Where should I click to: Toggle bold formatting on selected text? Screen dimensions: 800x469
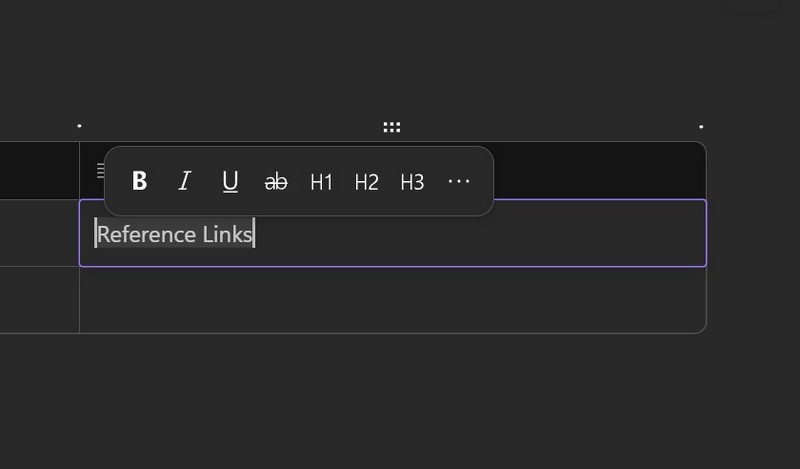140,181
